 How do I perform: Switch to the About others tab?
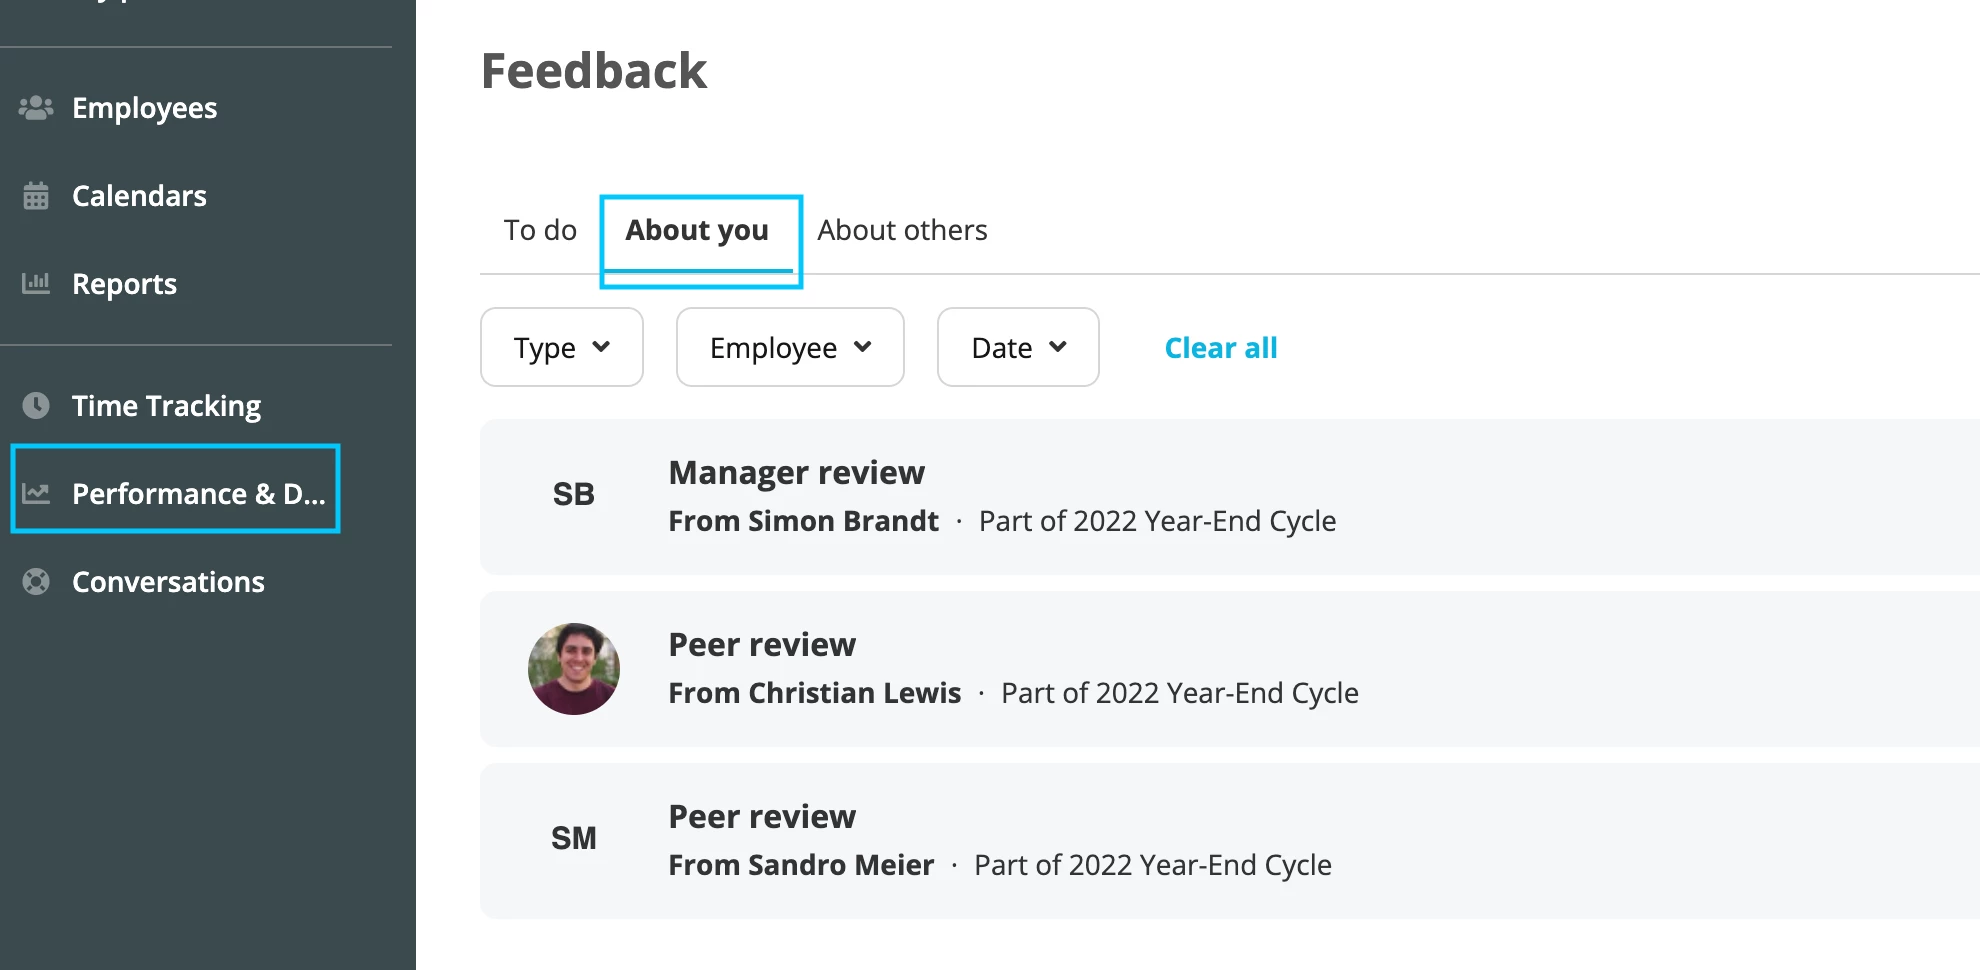[902, 230]
